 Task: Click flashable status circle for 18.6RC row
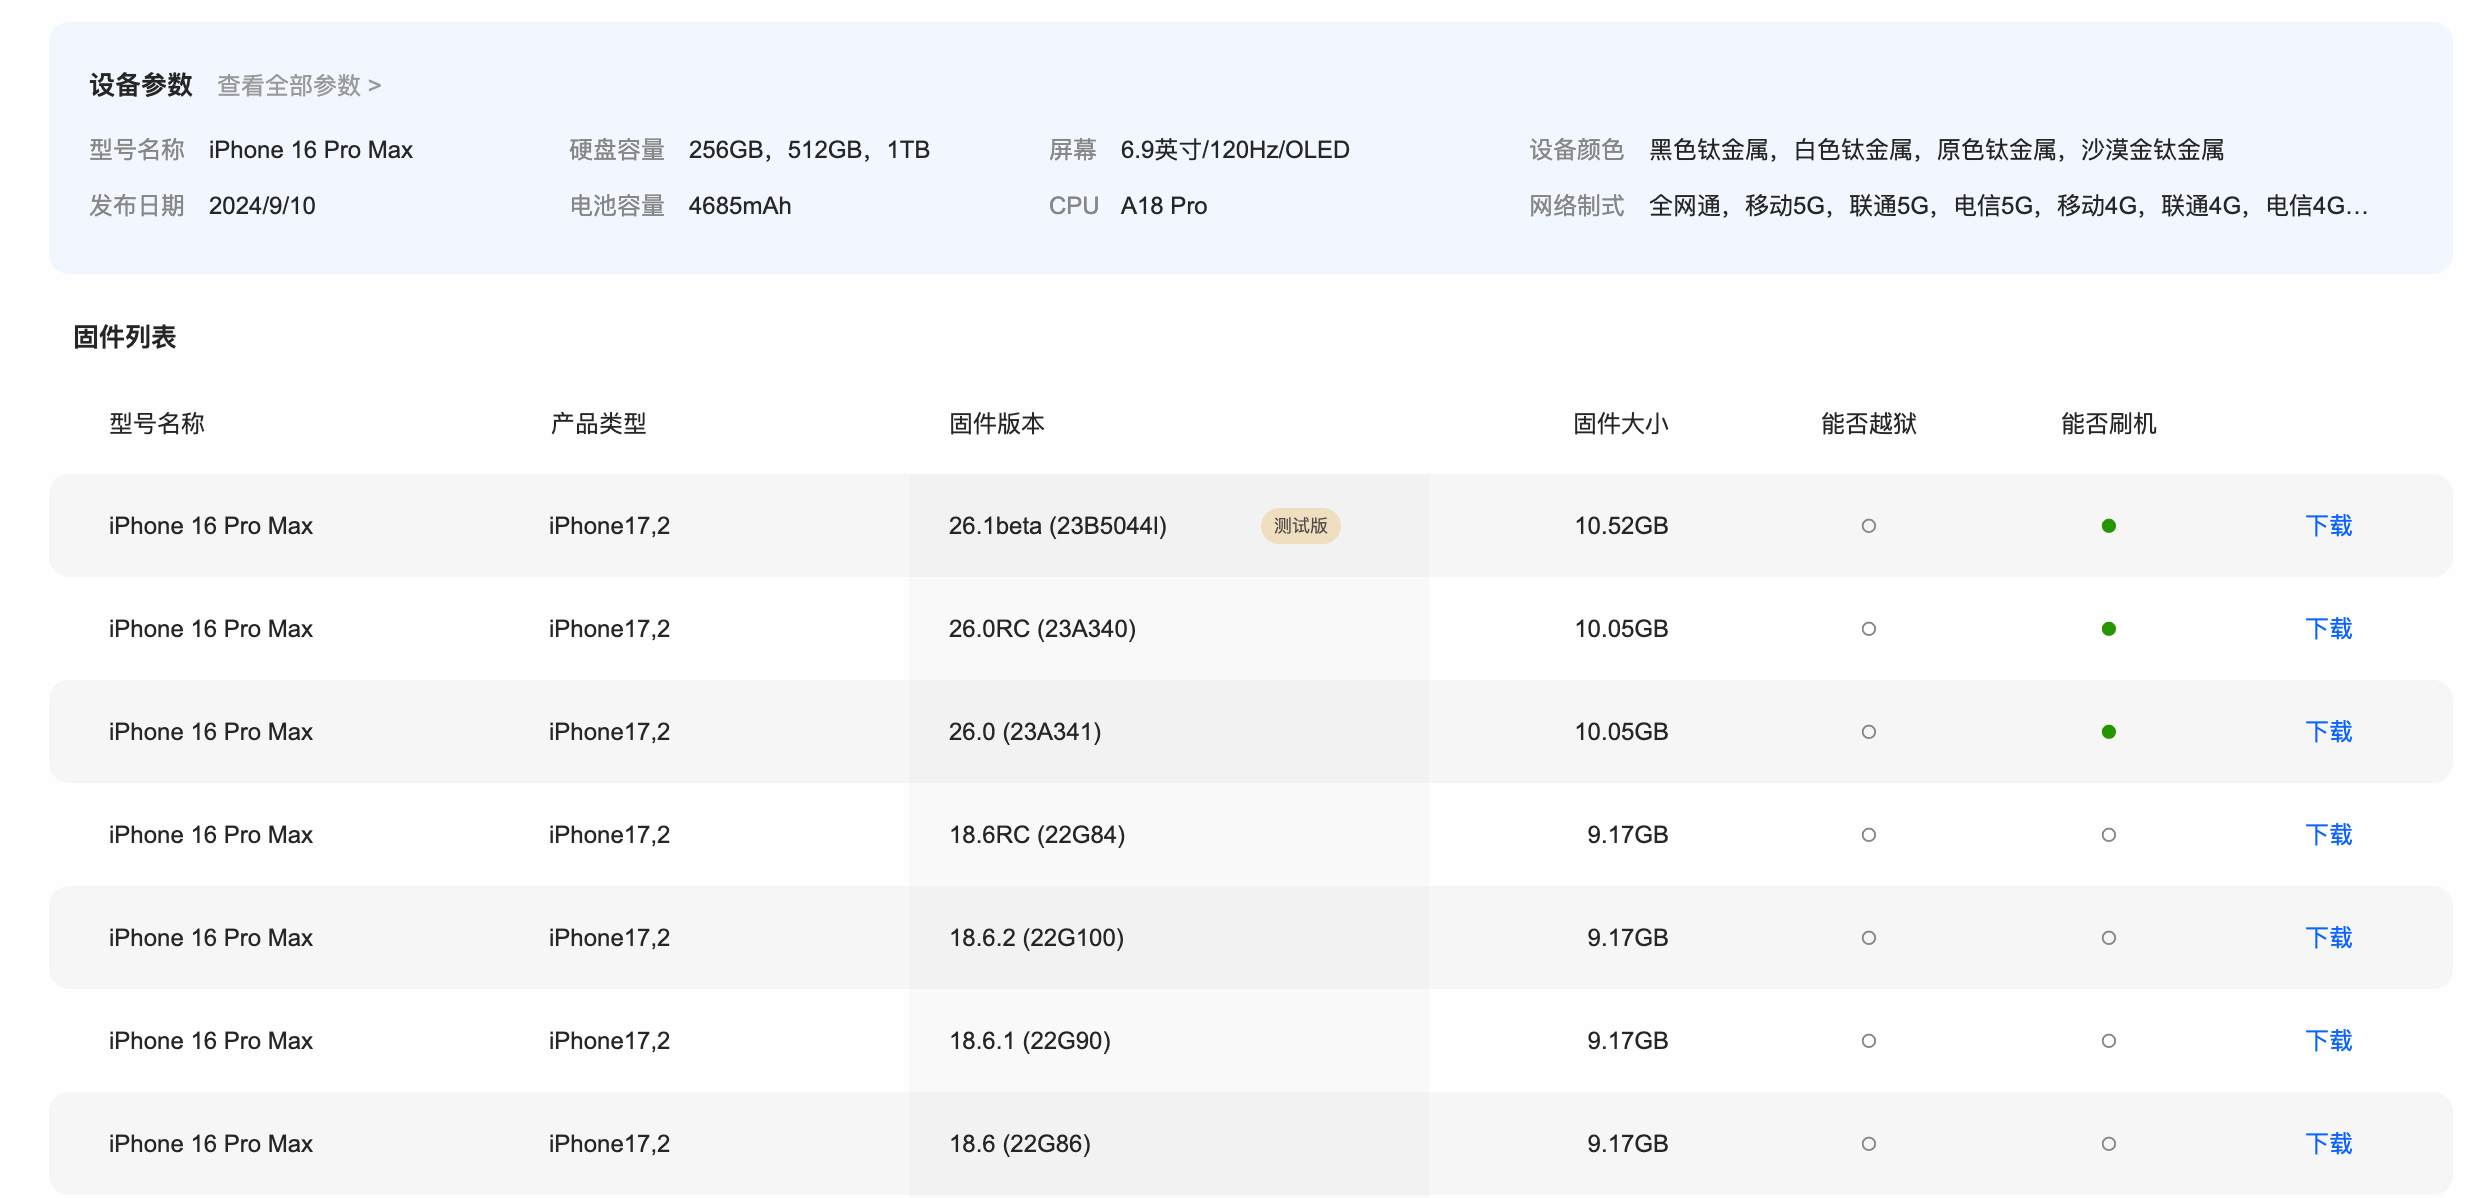tap(2108, 835)
